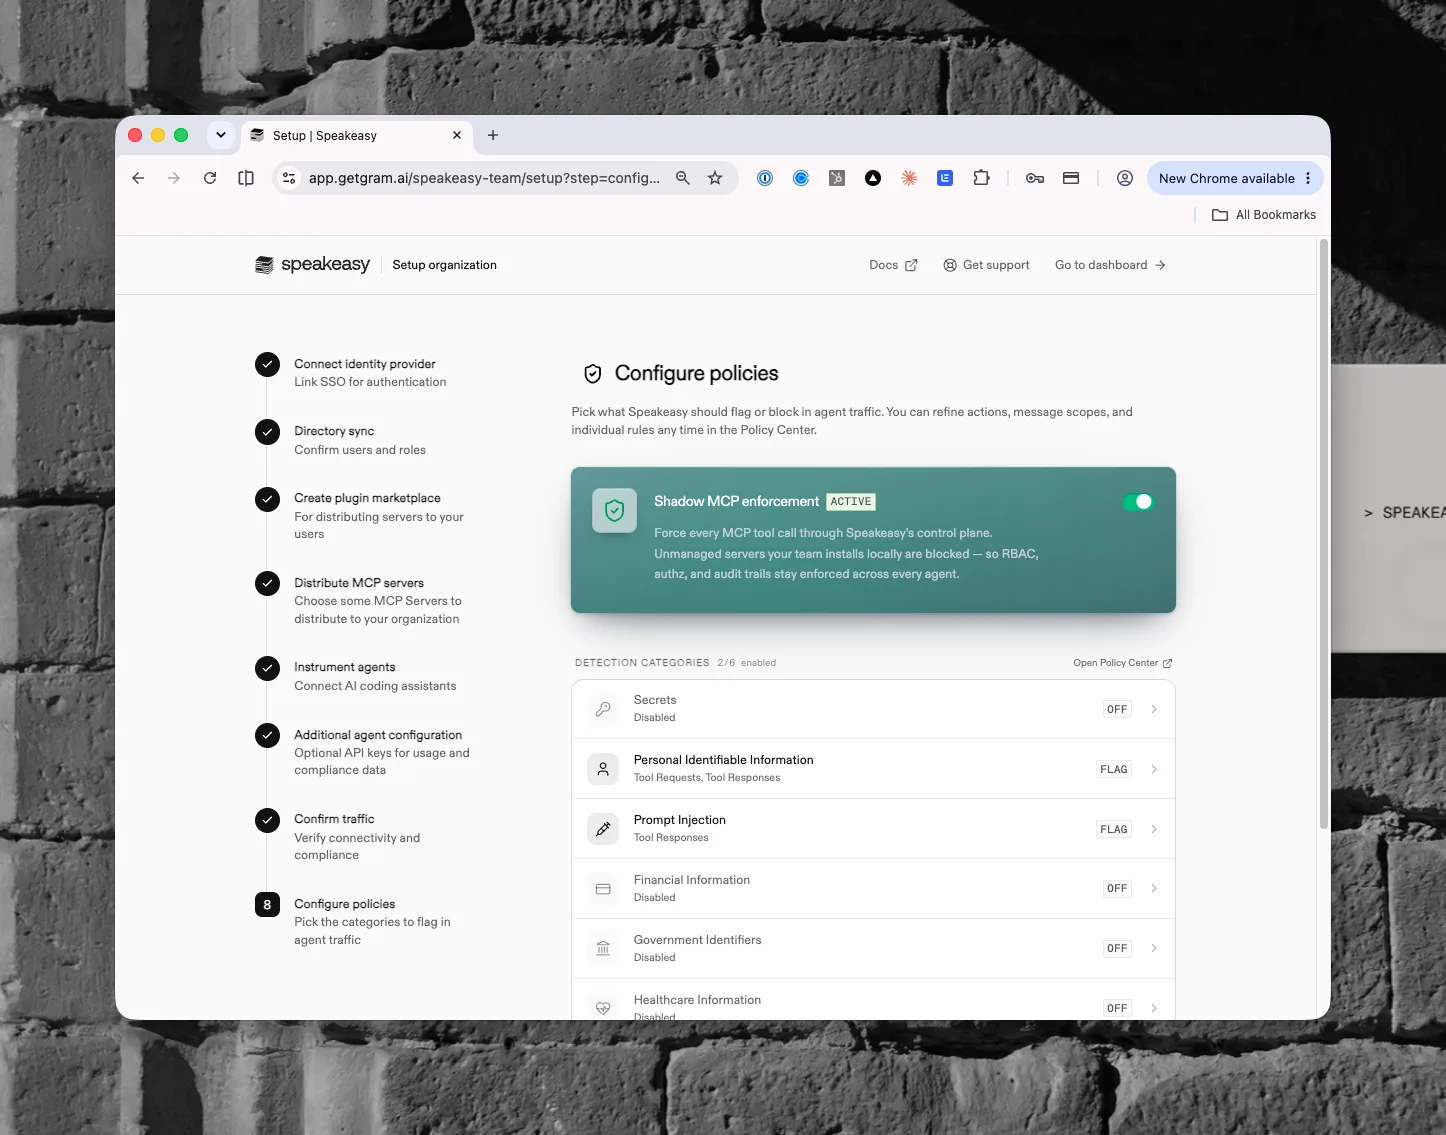The image size is (1446, 1135).
Task: Click the Shadow MCP shield icon
Action: [x=615, y=511]
